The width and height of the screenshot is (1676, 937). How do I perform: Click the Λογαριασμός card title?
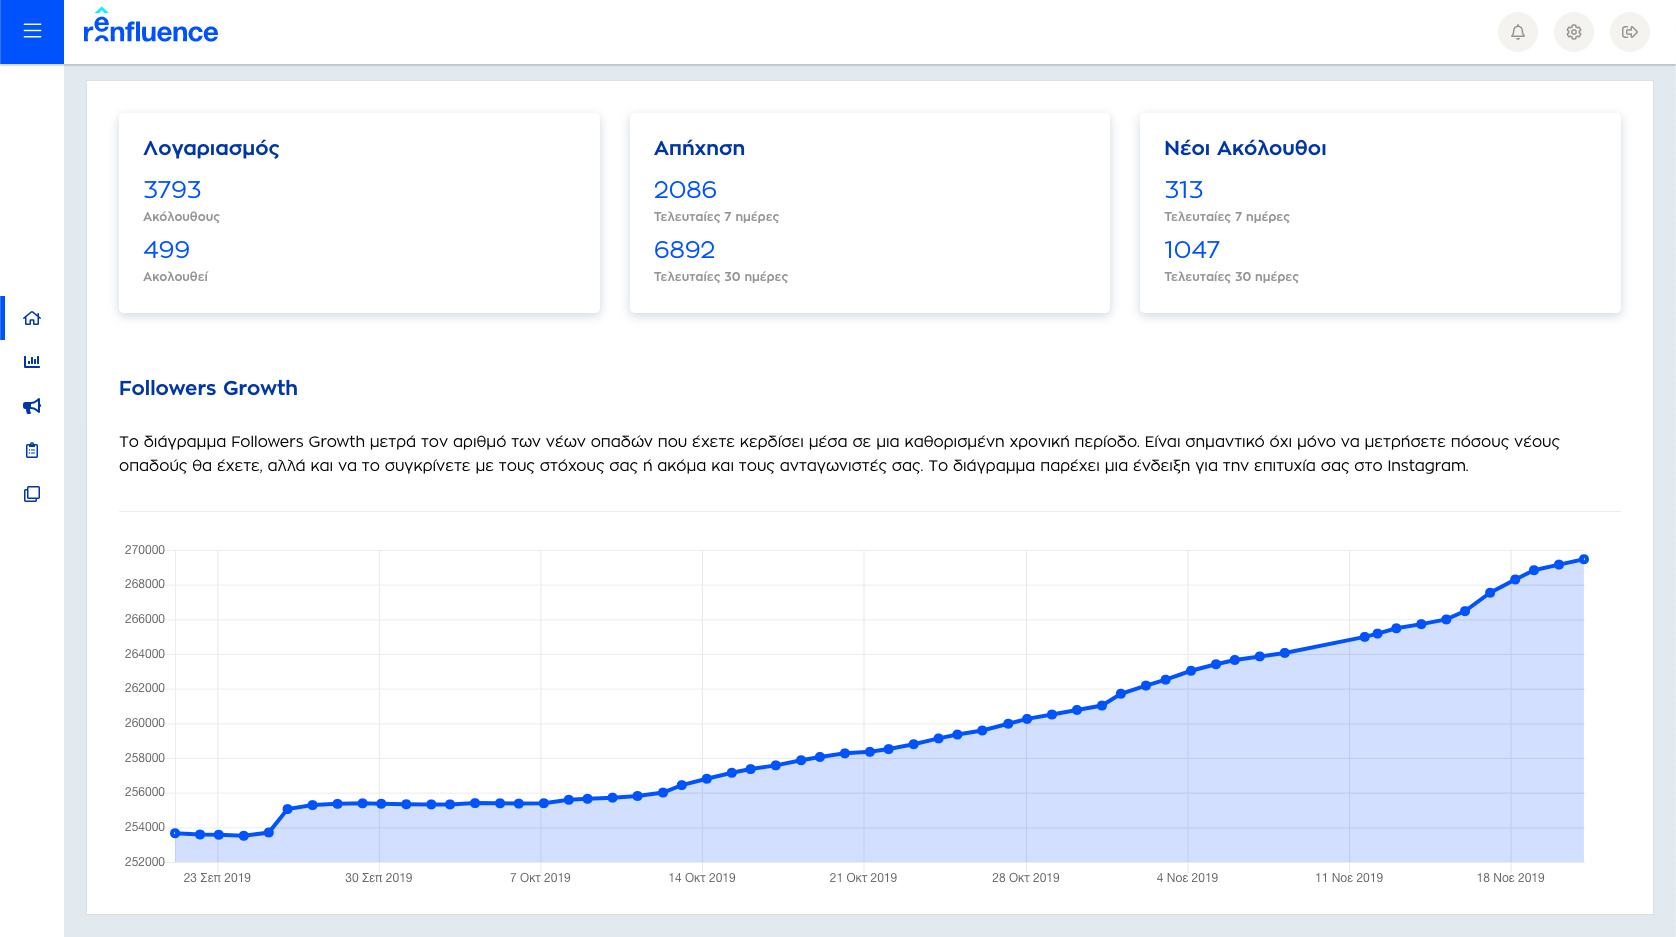211,149
